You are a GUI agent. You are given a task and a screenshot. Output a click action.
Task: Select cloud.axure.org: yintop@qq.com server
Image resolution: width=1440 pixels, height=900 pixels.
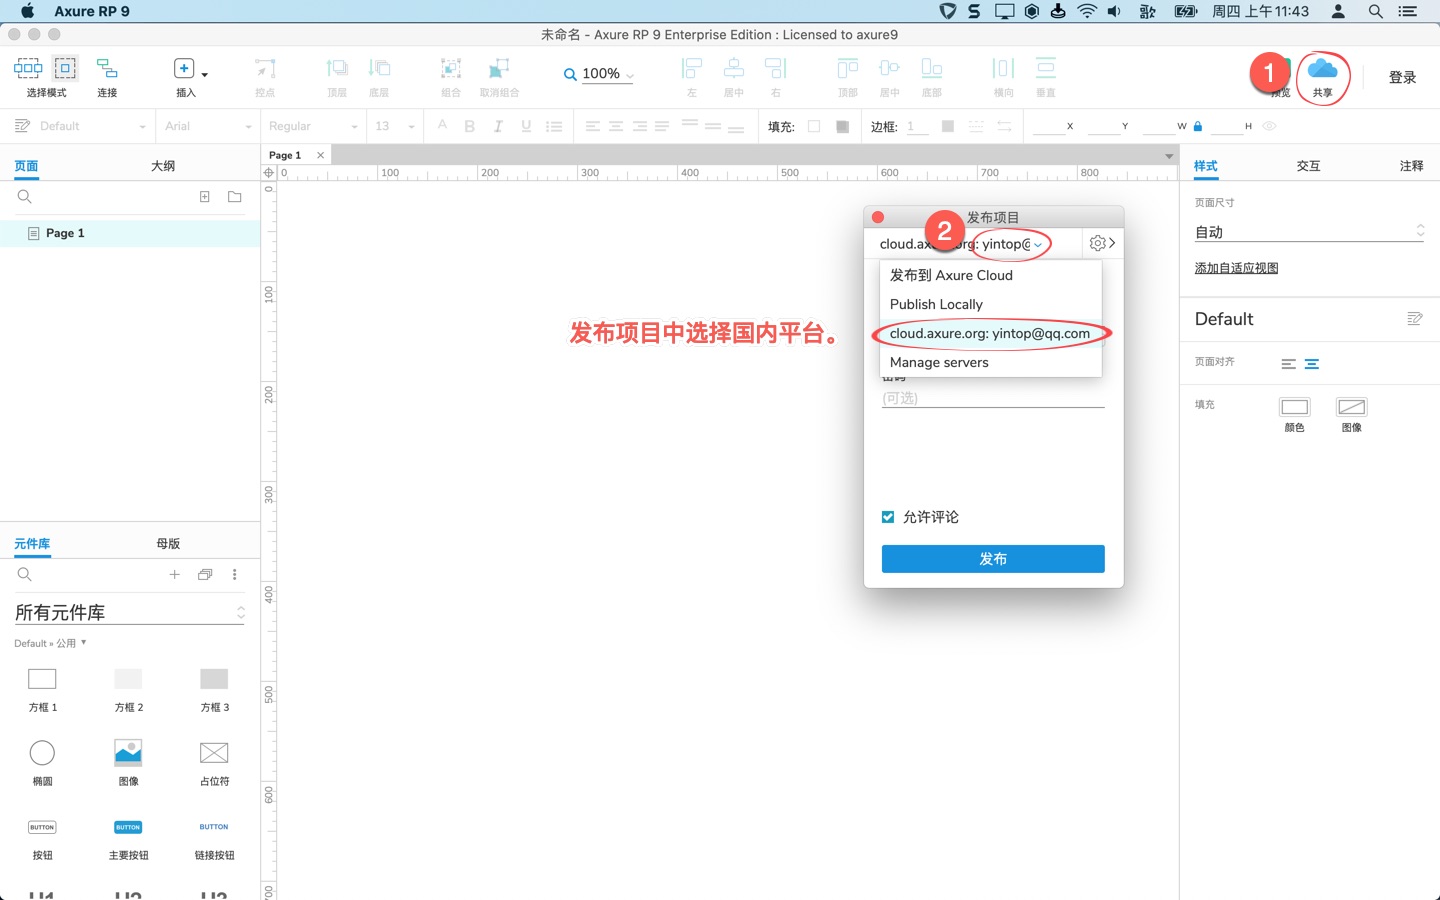(991, 333)
